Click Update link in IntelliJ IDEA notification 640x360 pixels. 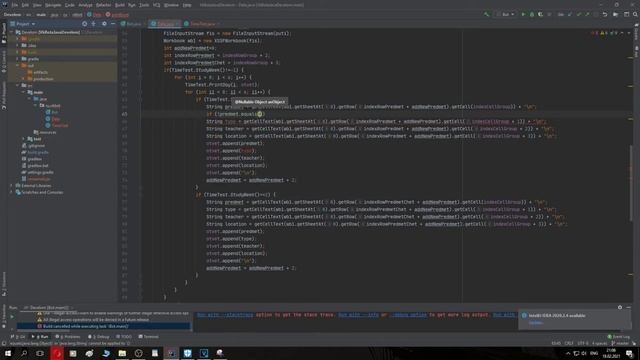coord(536,322)
